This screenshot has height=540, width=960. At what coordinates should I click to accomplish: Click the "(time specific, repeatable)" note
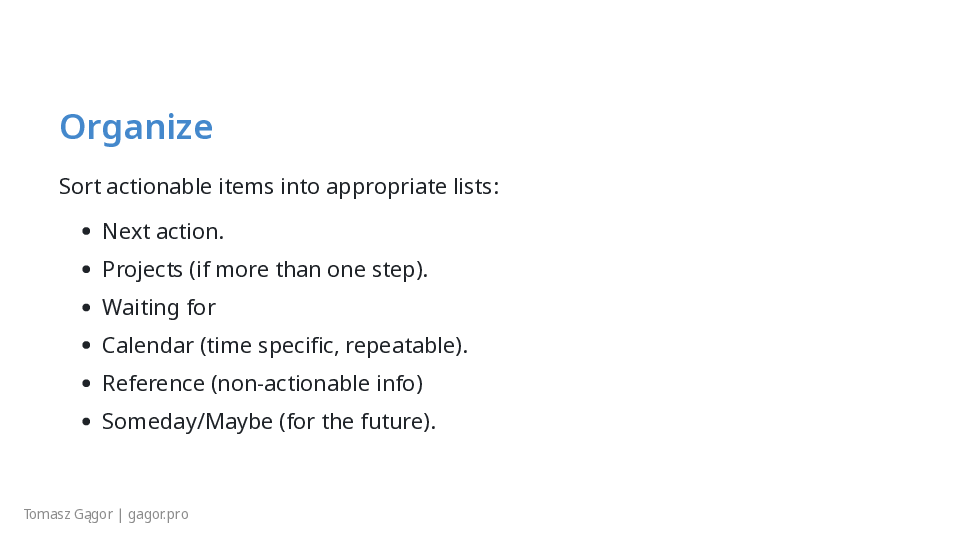click(x=333, y=346)
